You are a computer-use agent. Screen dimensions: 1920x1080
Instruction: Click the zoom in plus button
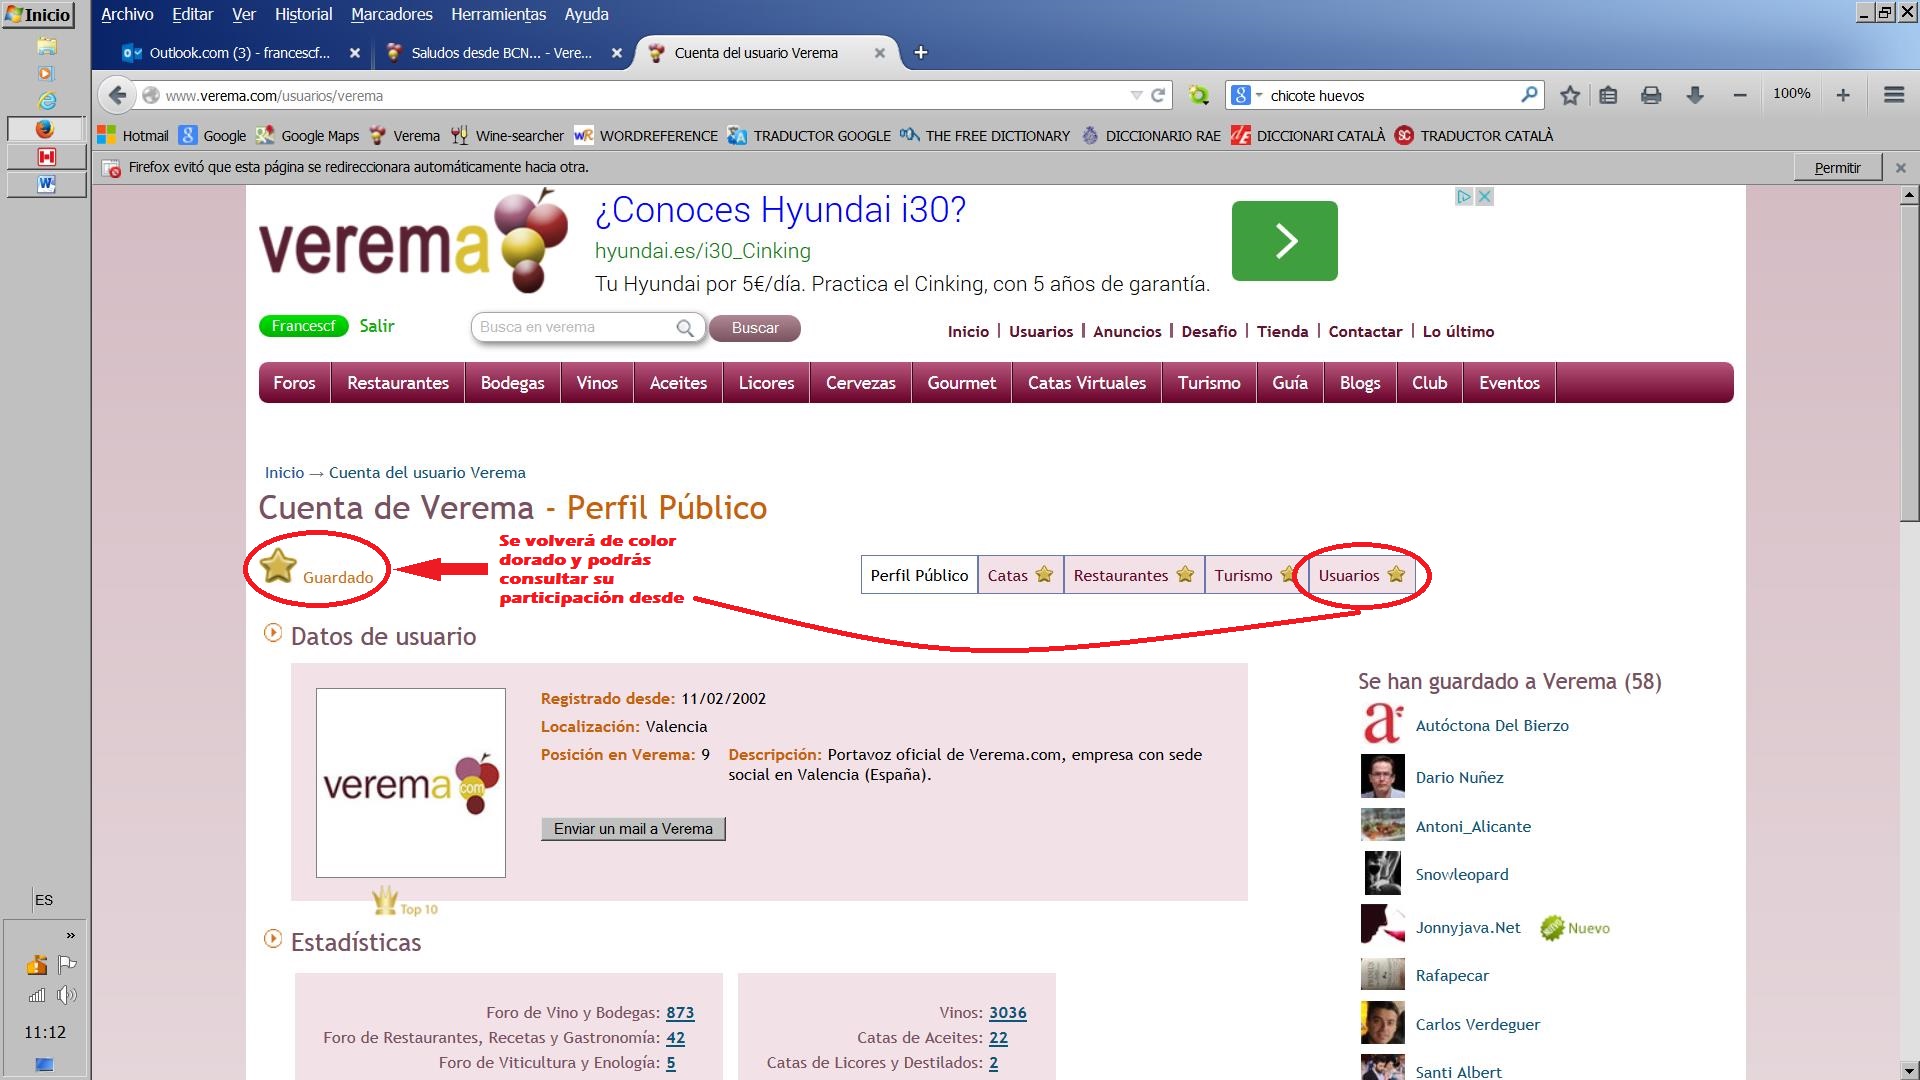point(1842,95)
